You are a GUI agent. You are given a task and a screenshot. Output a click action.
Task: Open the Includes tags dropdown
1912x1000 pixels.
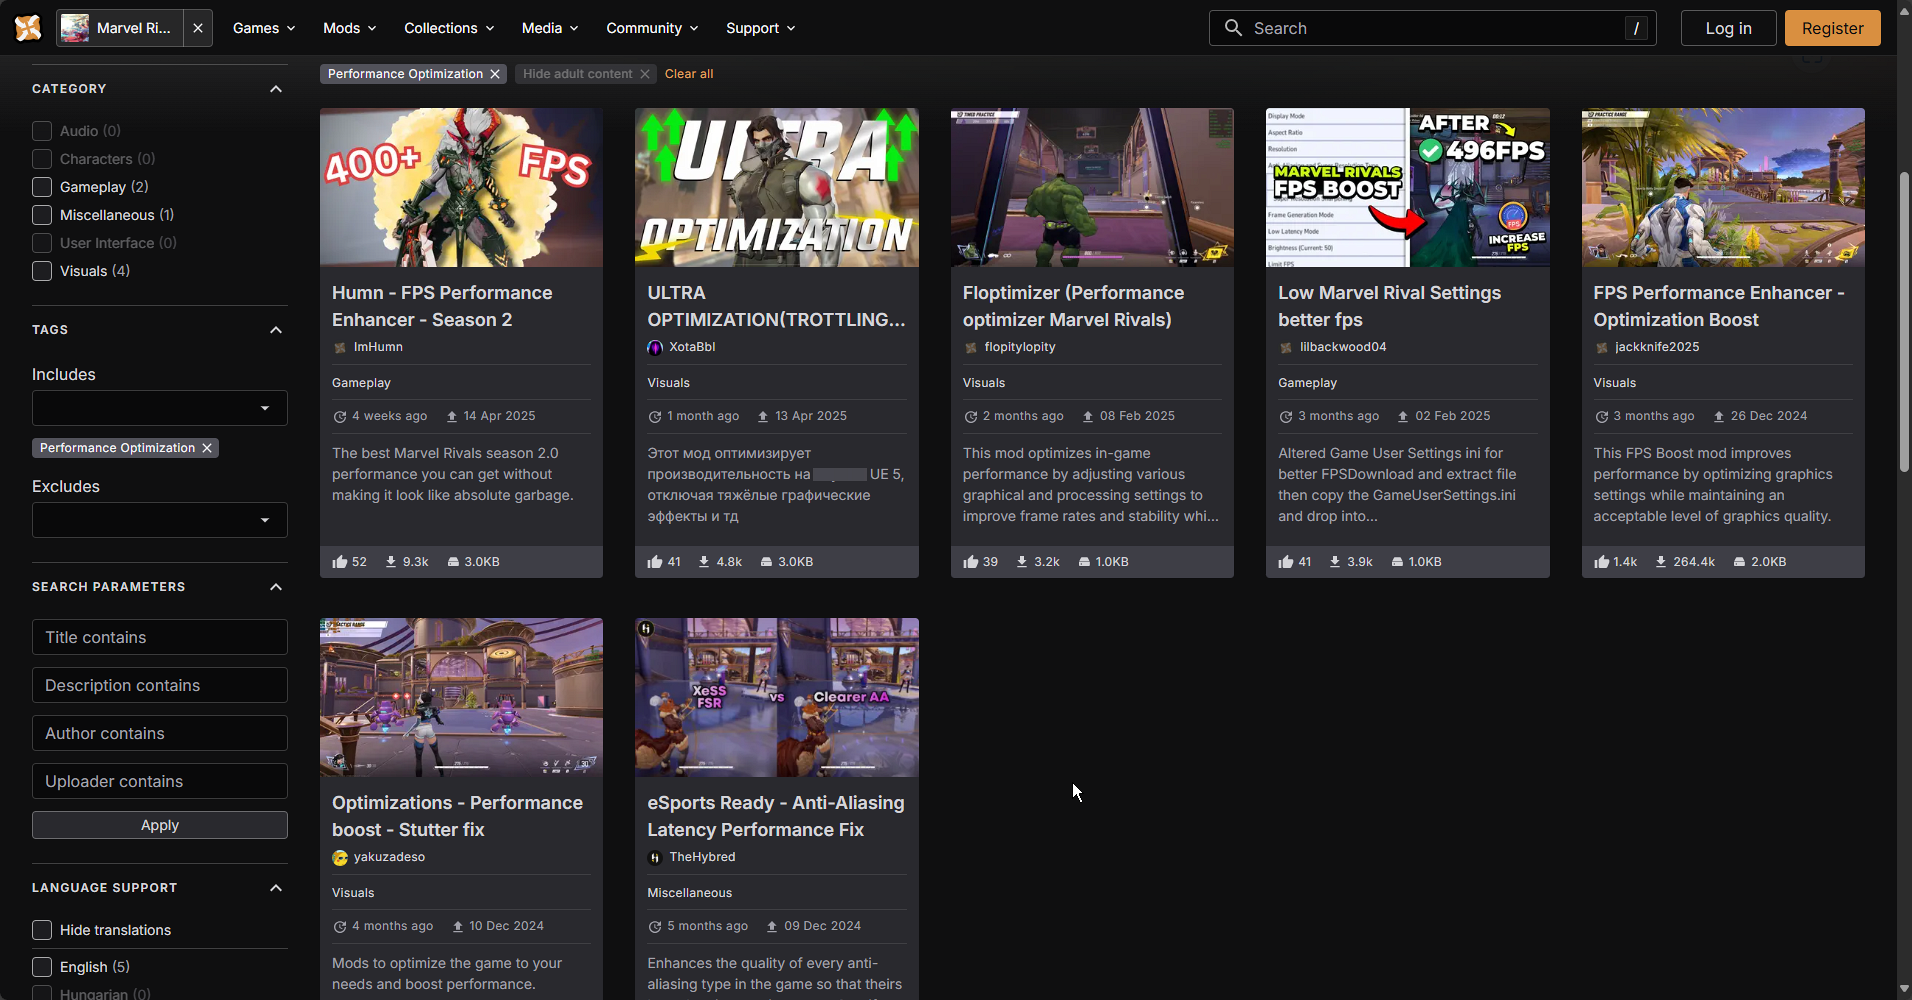(x=160, y=408)
